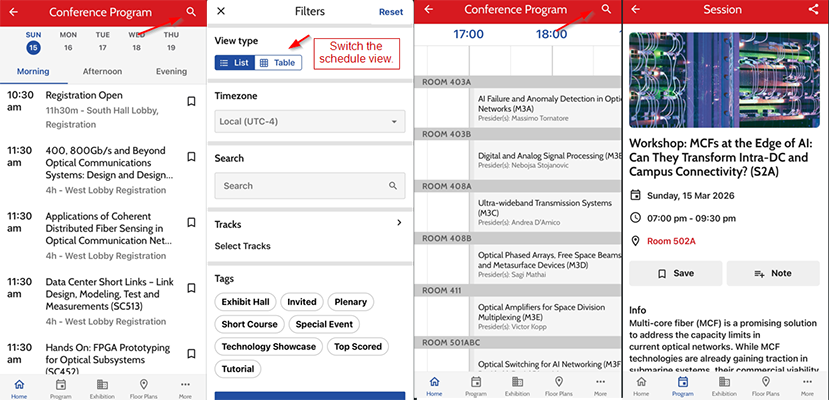Bookmark Applications of Coherent Distributed Fiber Sensing
The width and height of the screenshot is (829, 400).
(191, 222)
